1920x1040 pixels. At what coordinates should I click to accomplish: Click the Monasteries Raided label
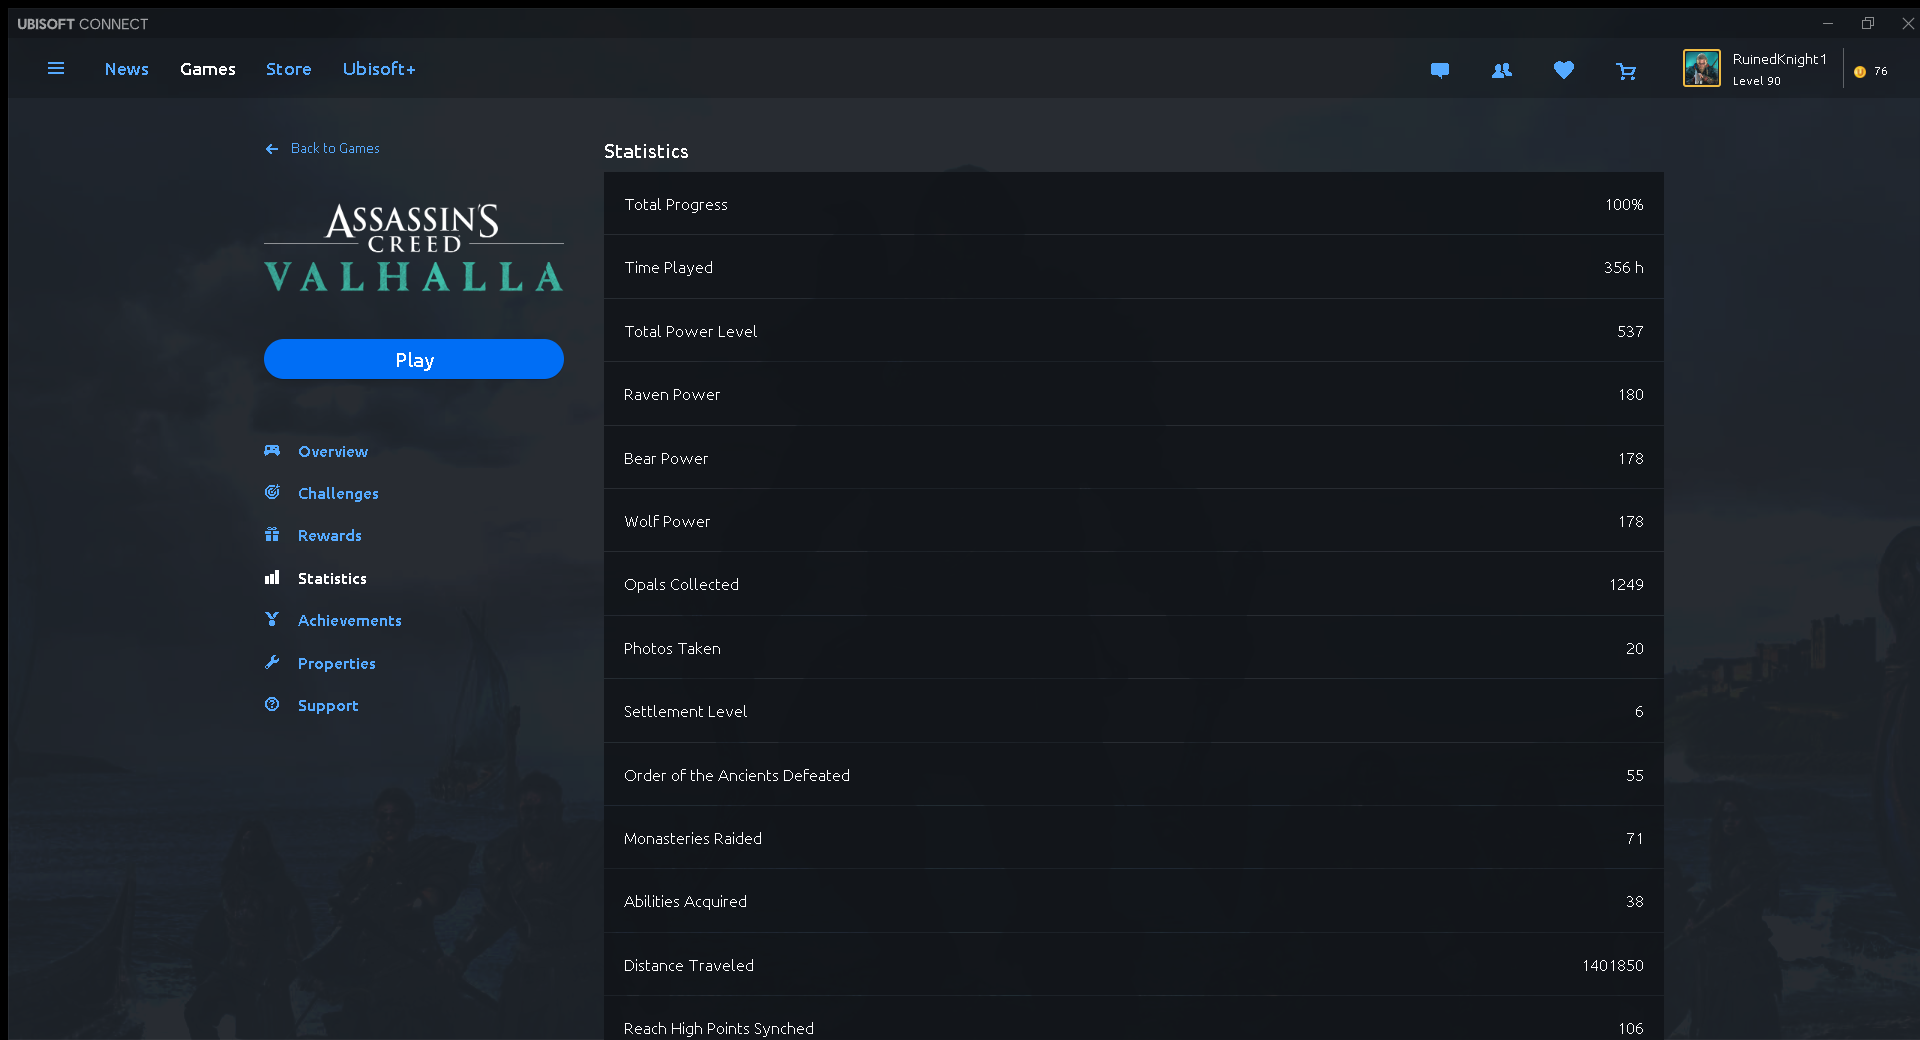[x=693, y=839]
